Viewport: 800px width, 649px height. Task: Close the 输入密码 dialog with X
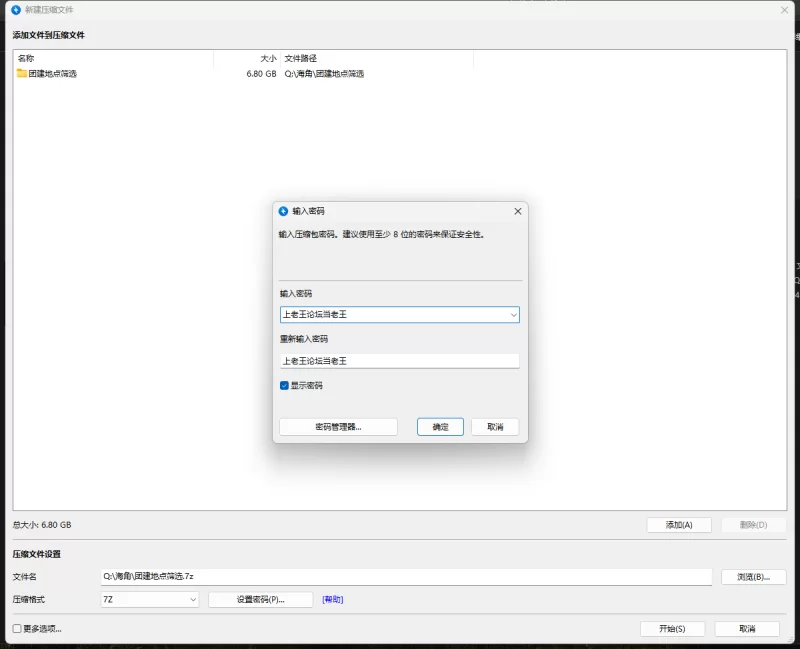click(517, 211)
